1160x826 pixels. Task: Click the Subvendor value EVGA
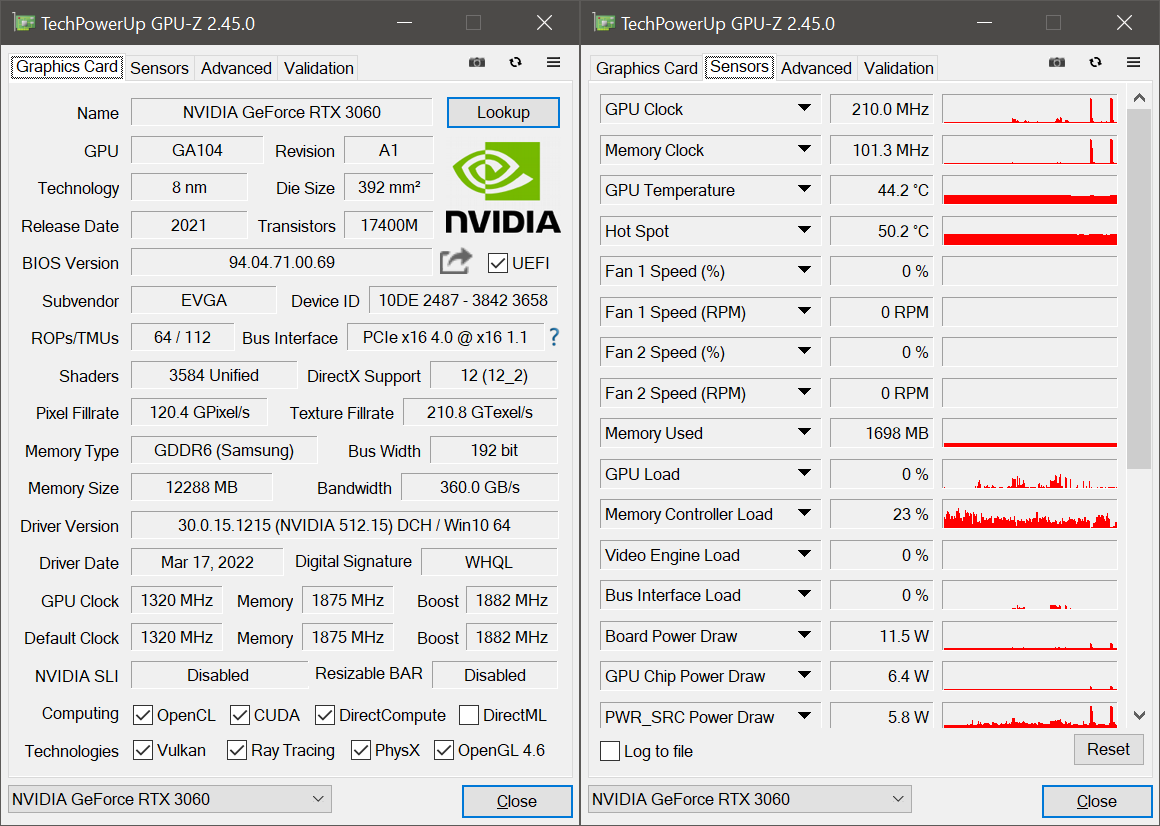tap(203, 300)
